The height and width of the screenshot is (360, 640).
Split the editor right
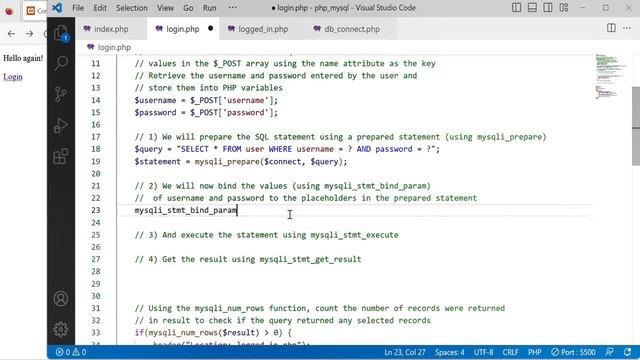coord(611,28)
